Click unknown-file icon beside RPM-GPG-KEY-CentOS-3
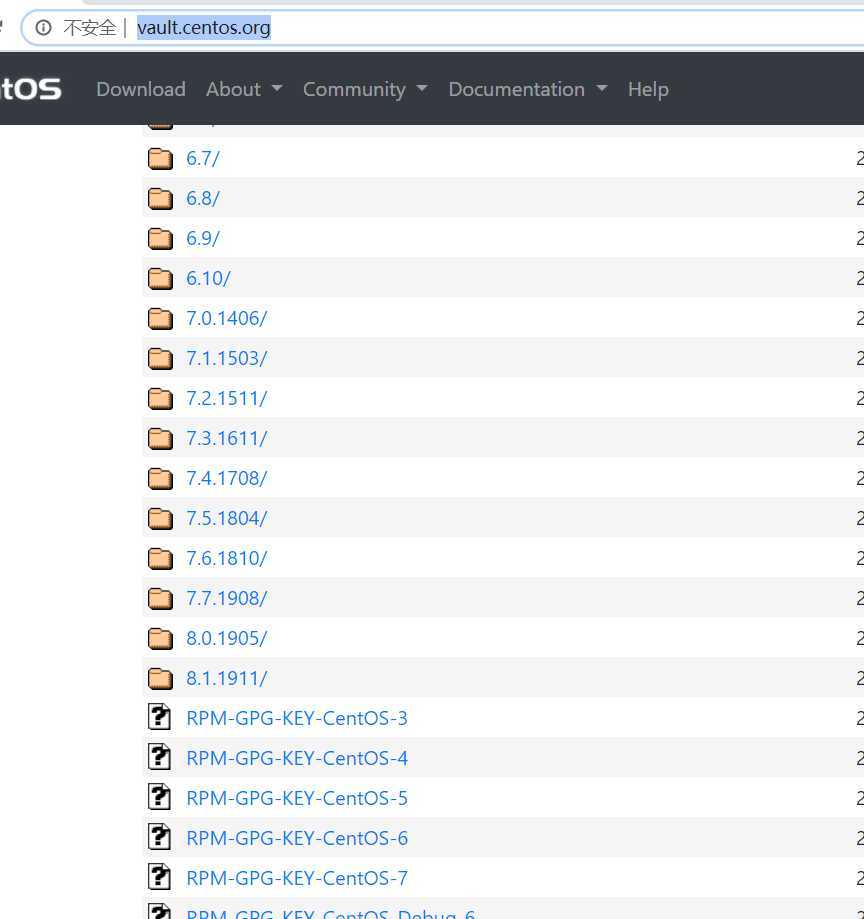The height and width of the screenshot is (919, 864). (159, 717)
